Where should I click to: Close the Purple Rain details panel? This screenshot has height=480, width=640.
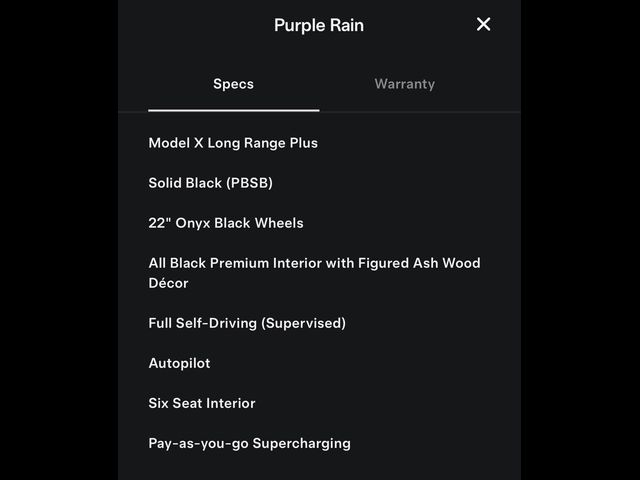(483, 24)
